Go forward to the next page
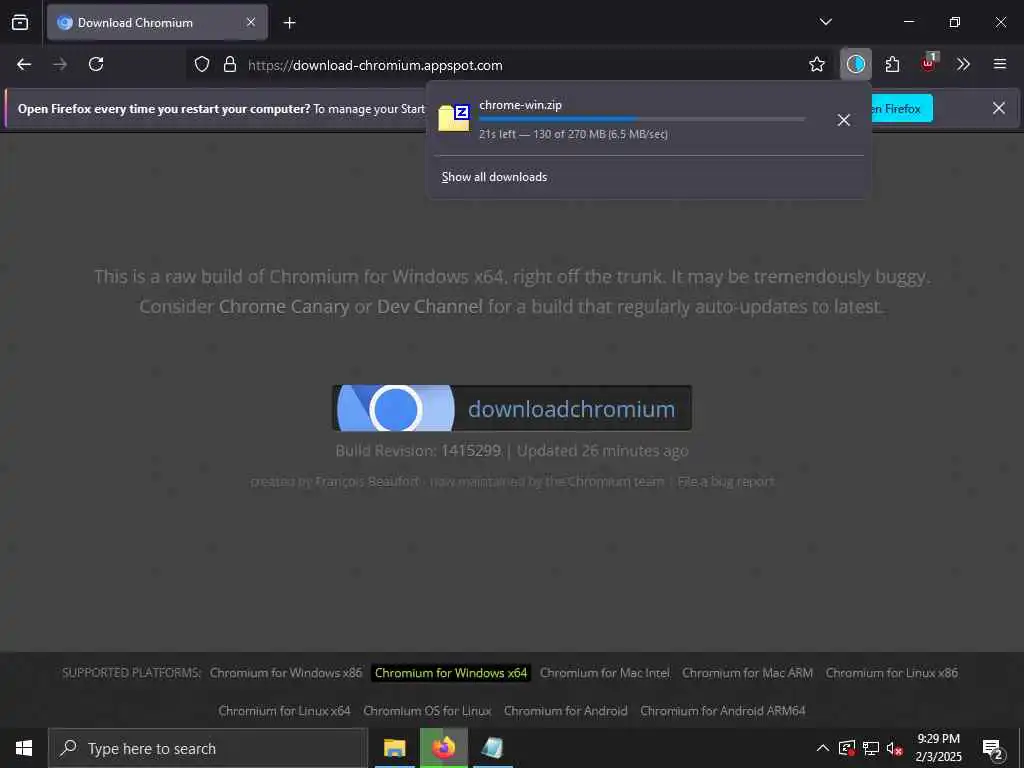The width and height of the screenshot is (1024, 768). point(60,64)
